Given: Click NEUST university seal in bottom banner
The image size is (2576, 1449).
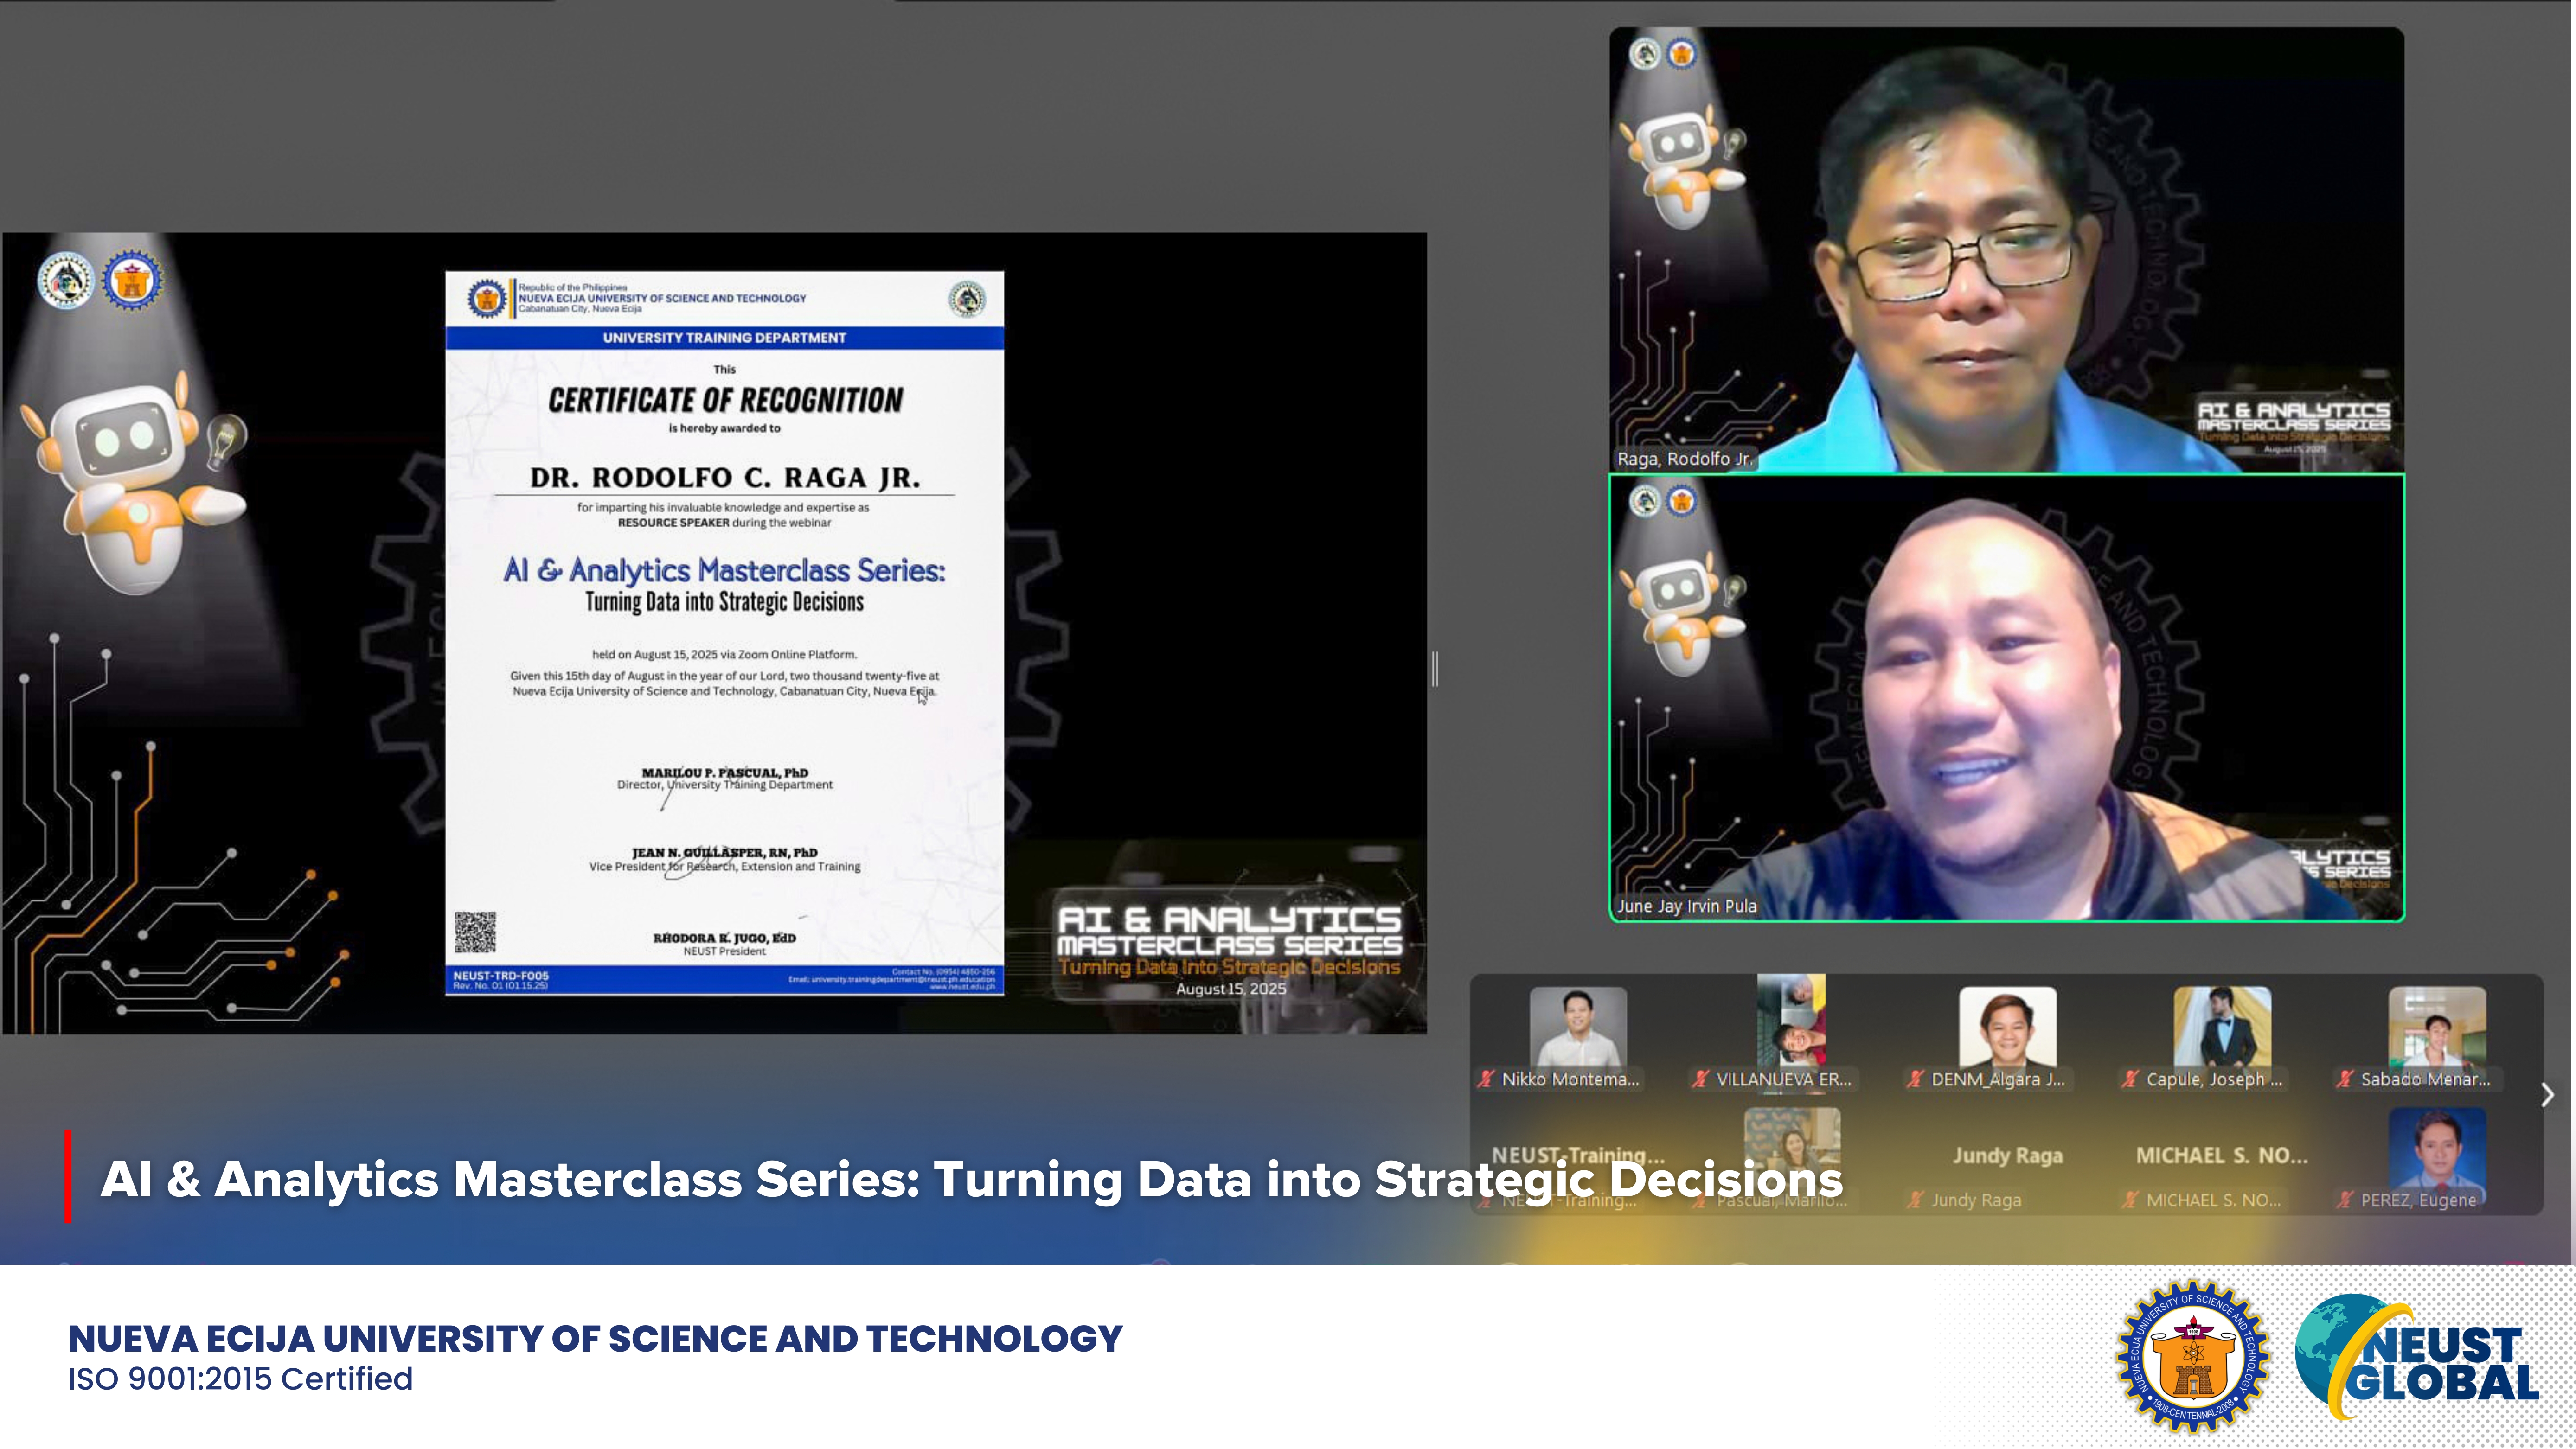Looking at the screenshot, I should [2193, 1356].
